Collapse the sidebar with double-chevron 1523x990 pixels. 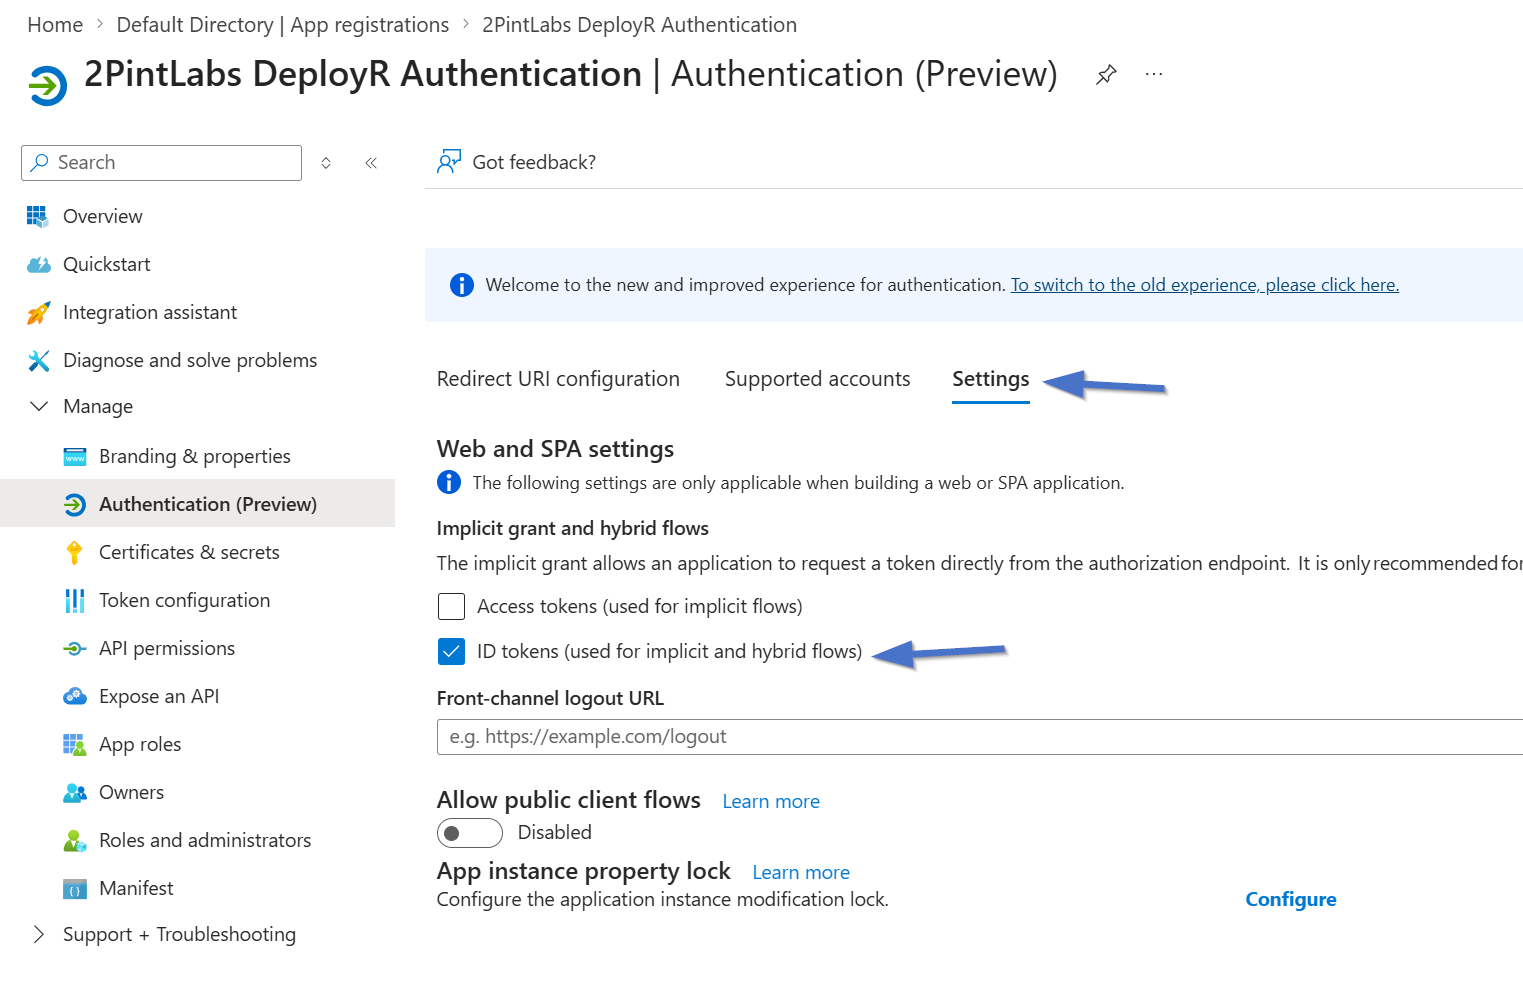tap(371, 163)
